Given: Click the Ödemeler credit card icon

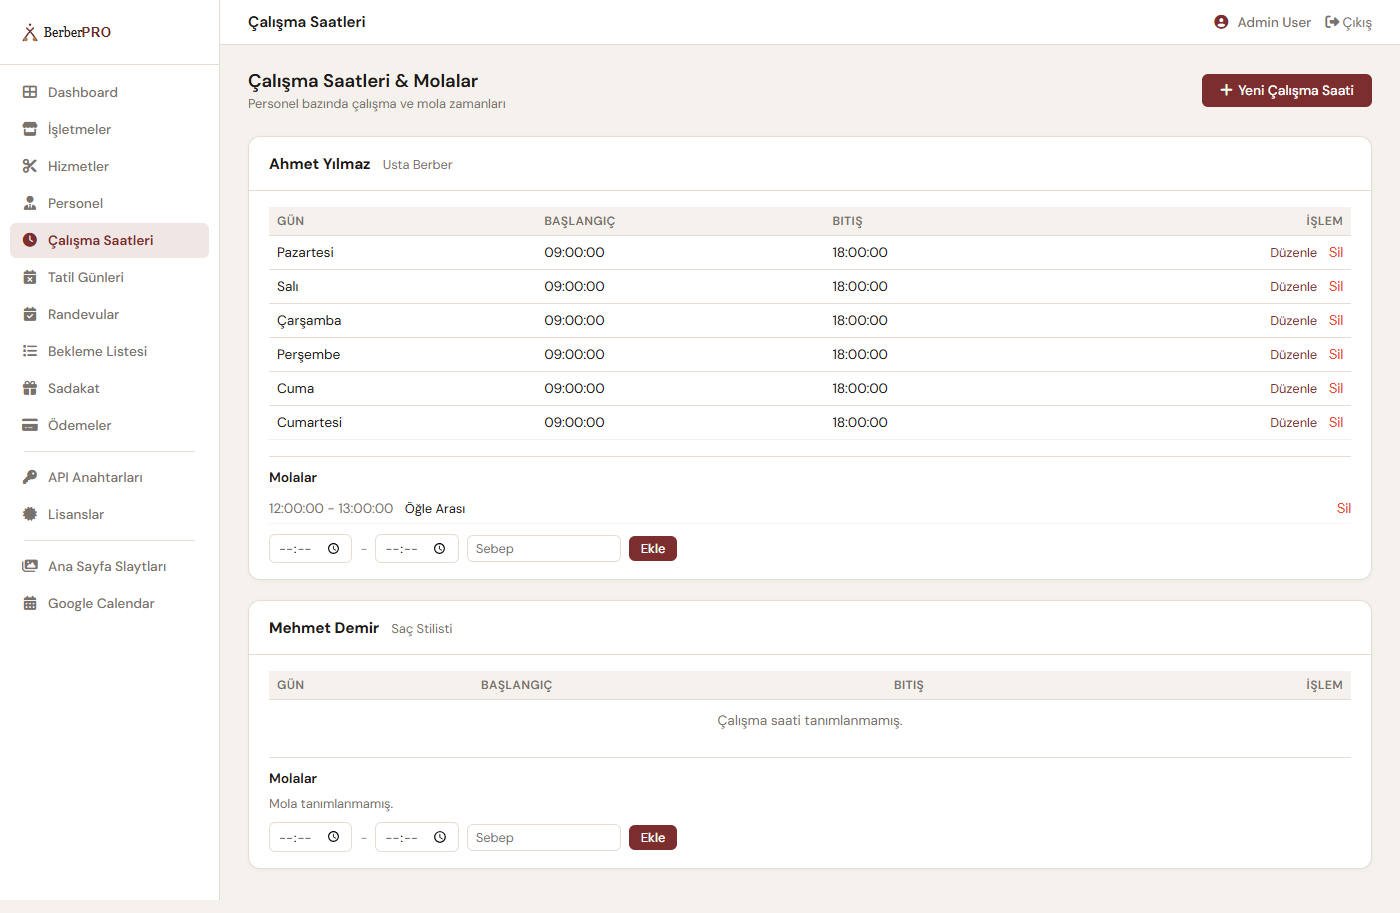Looking at the screenshot, I should point(30,425).
